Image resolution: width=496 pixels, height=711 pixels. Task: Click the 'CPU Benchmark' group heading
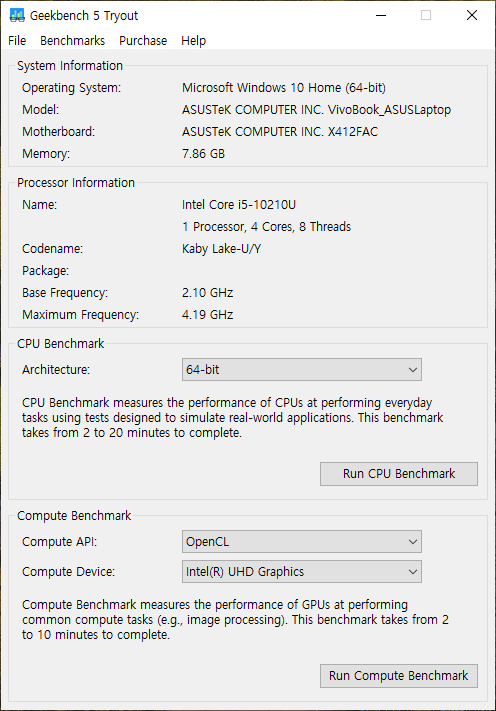(x=61, y=344)
